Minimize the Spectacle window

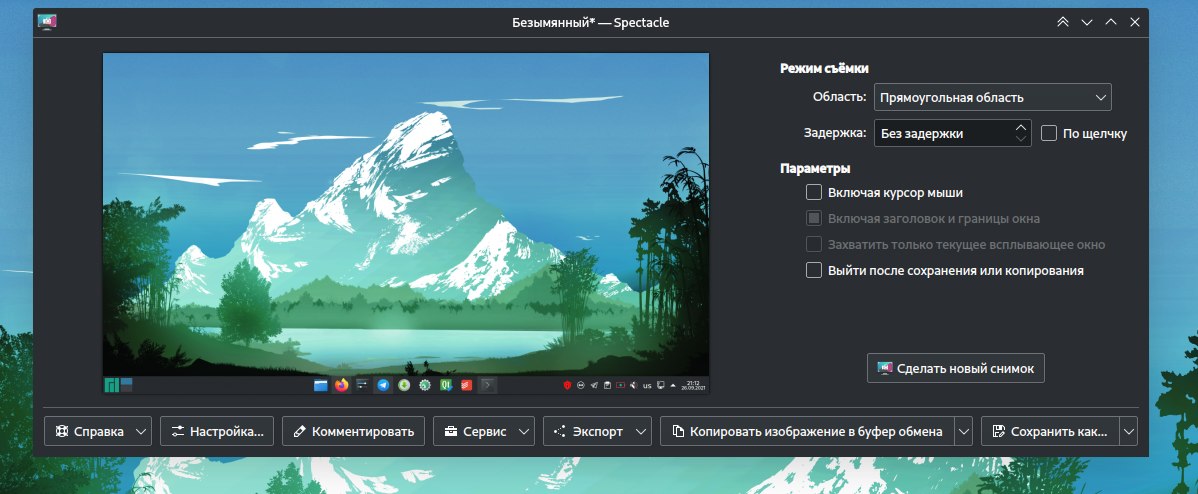1086,22
